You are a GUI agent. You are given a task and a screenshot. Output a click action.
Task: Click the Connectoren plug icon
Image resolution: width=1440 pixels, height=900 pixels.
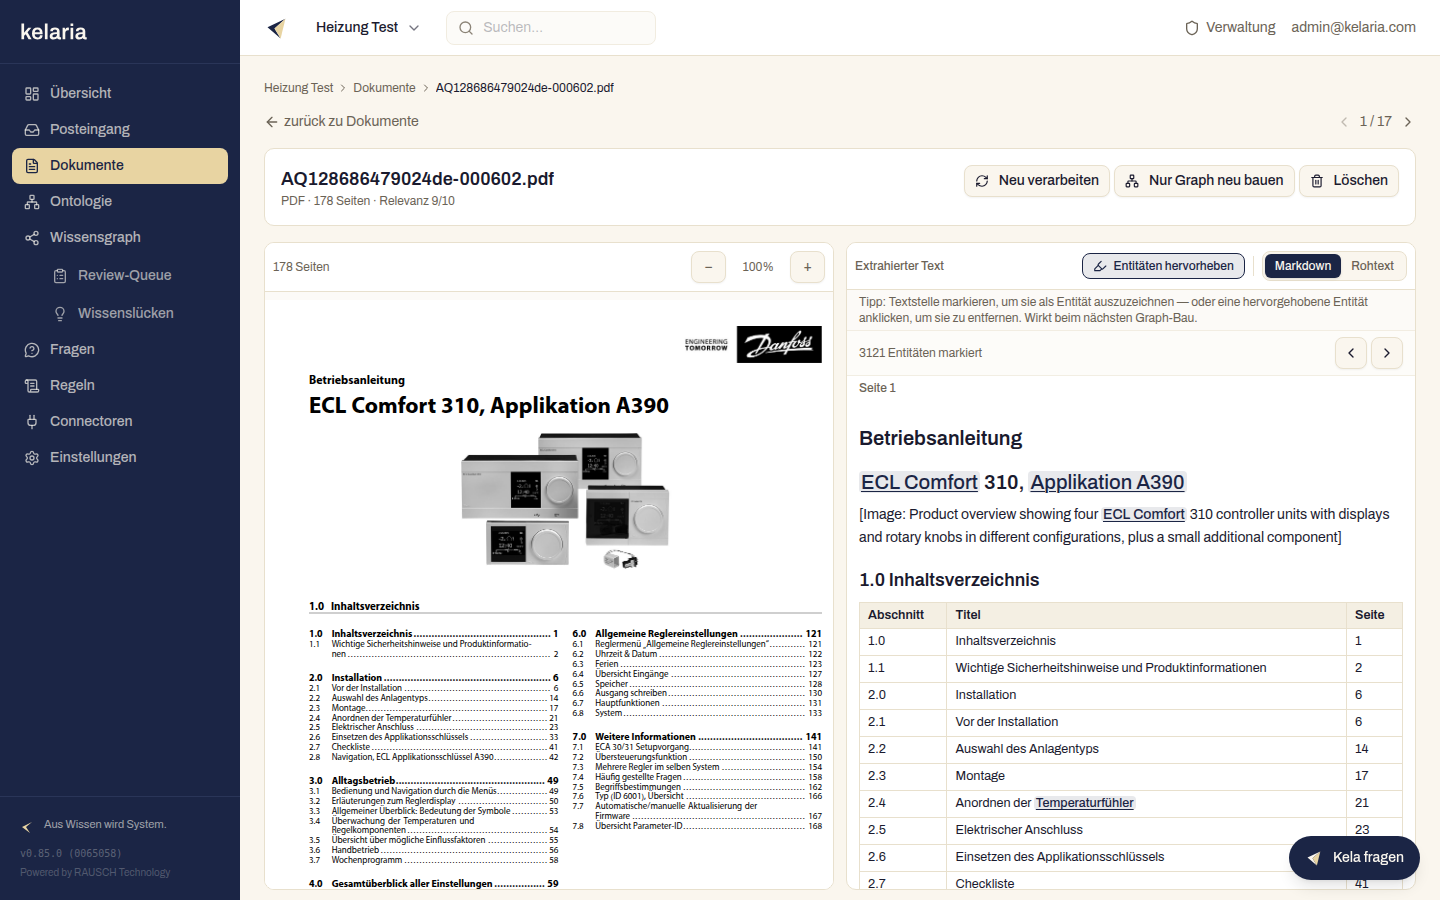32,421
